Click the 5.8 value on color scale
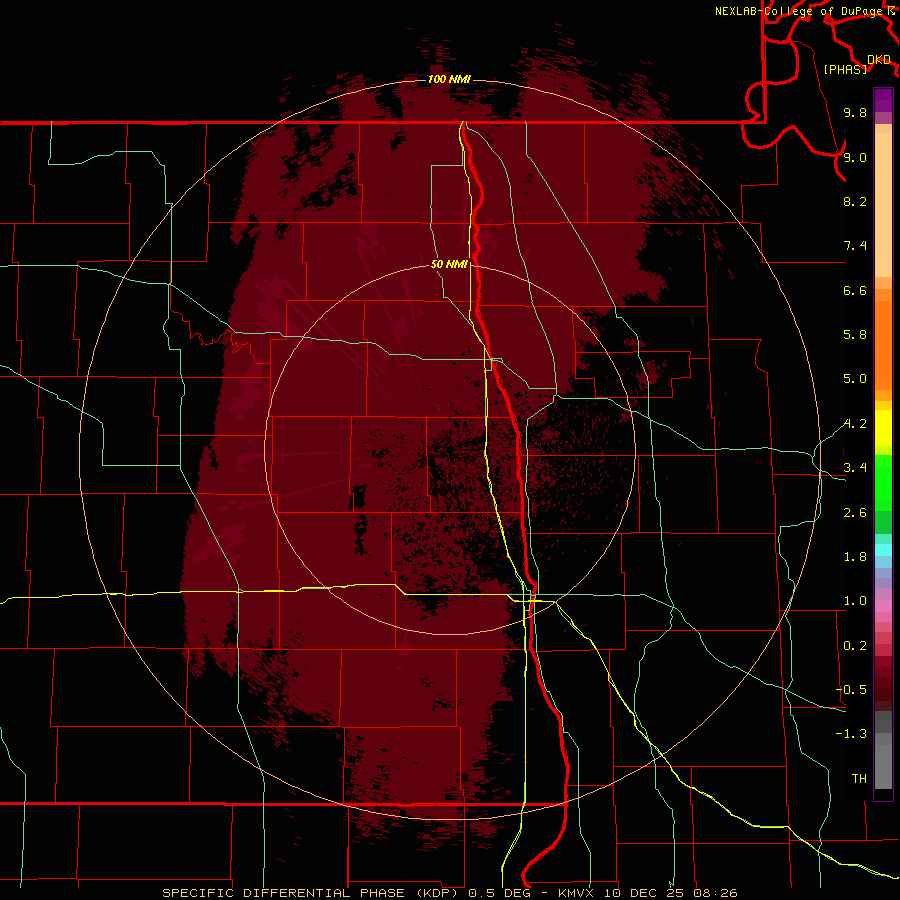Viewport: 900px width, 900px height. tap(855, 335)
